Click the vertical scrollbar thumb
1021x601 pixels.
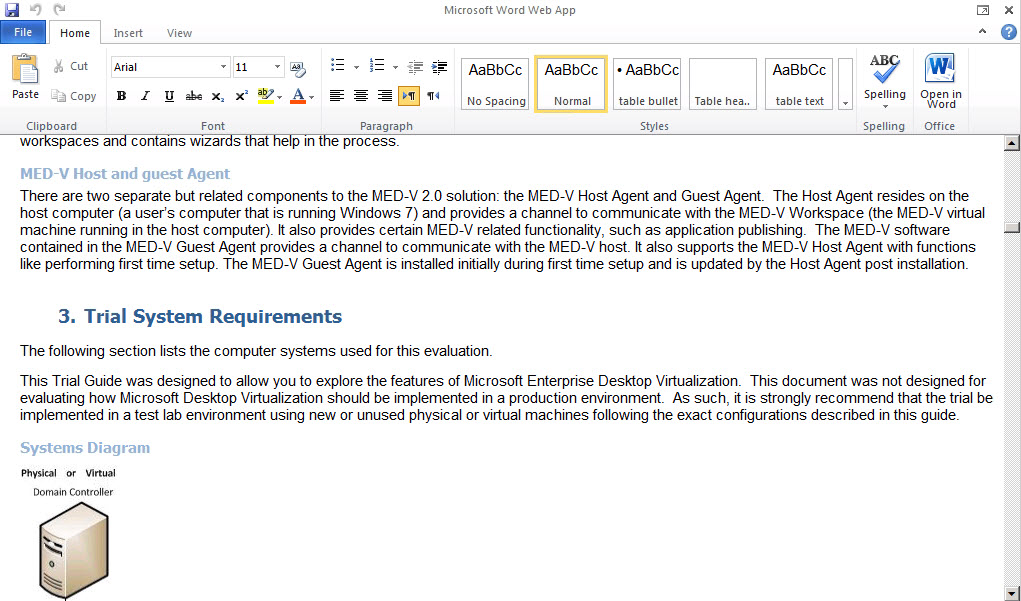pyautogui.click(x=1011, y=228)
